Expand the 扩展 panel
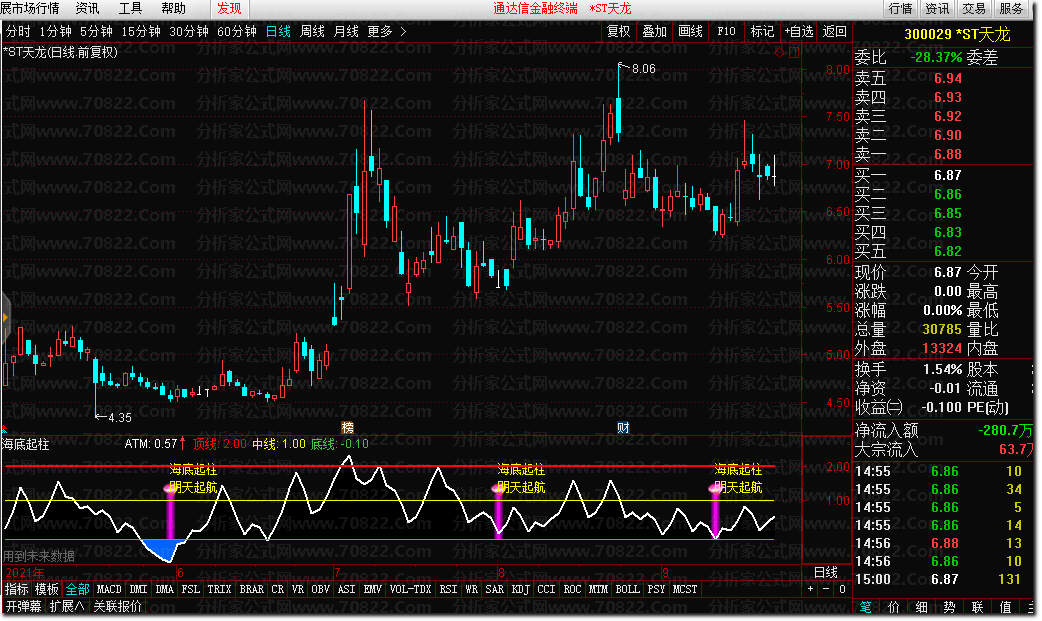Screen dimensions: 1042x621 [x=66, y=606]
